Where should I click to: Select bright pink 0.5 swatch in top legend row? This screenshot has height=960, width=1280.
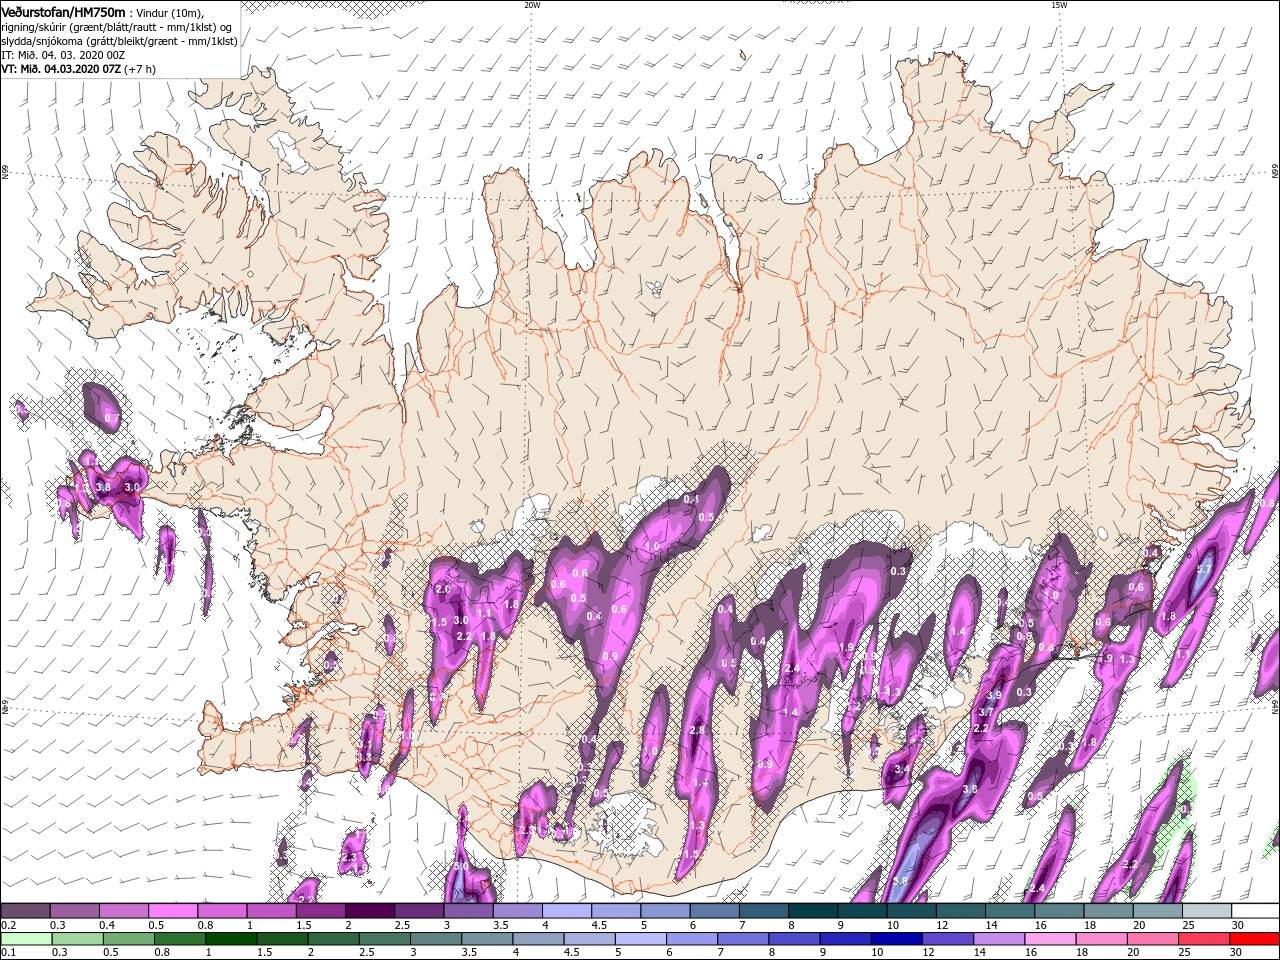[x=172, y=911]
